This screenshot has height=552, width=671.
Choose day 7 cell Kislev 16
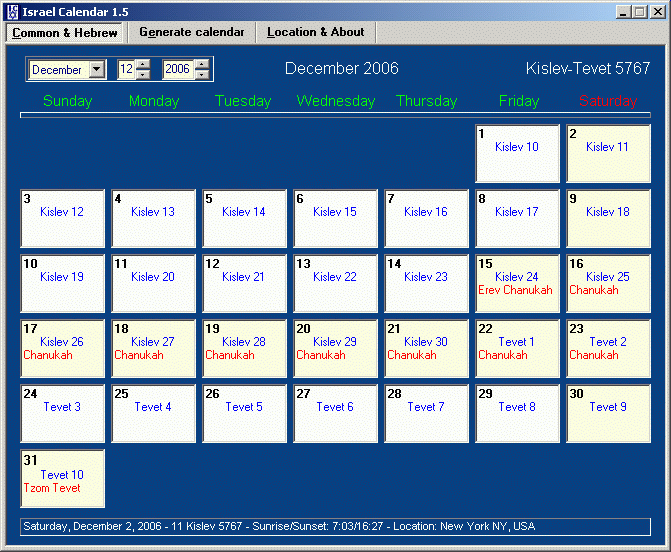pos(426,219)
